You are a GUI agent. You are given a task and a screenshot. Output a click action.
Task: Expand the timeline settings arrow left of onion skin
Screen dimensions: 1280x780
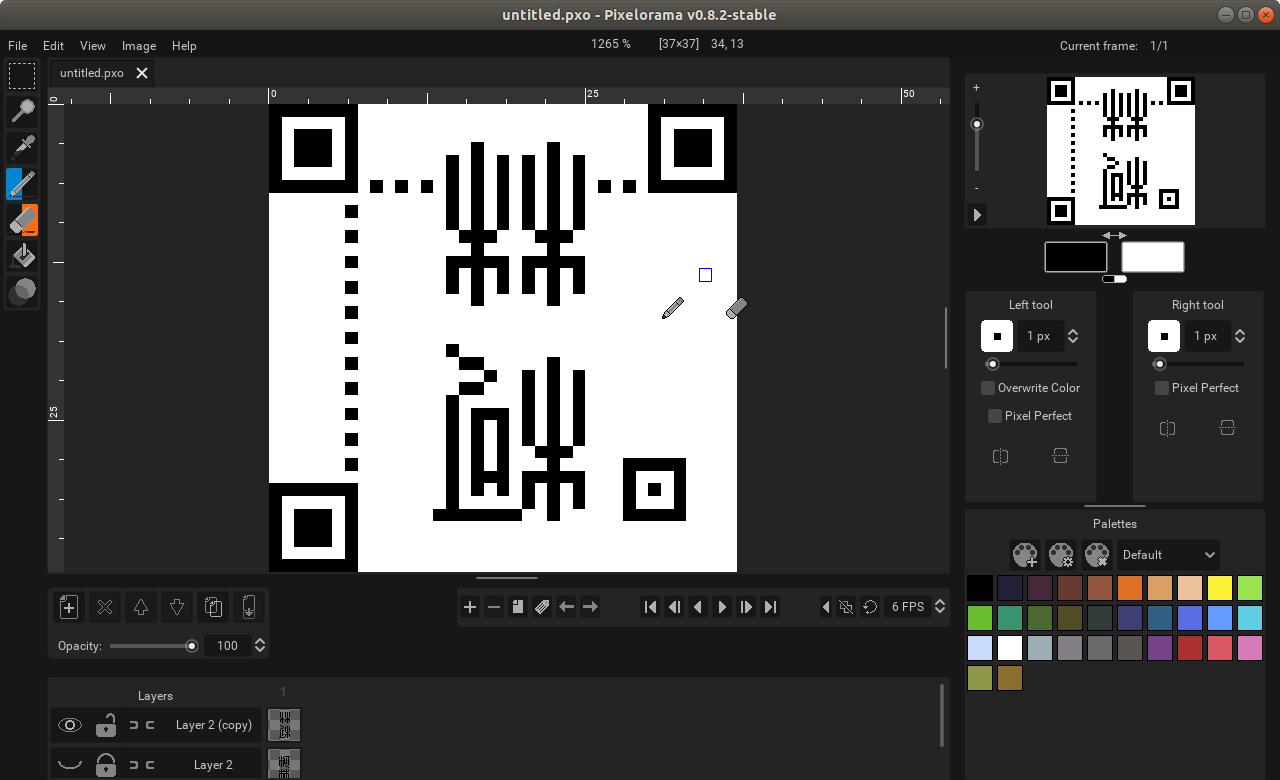click(826, 607)
